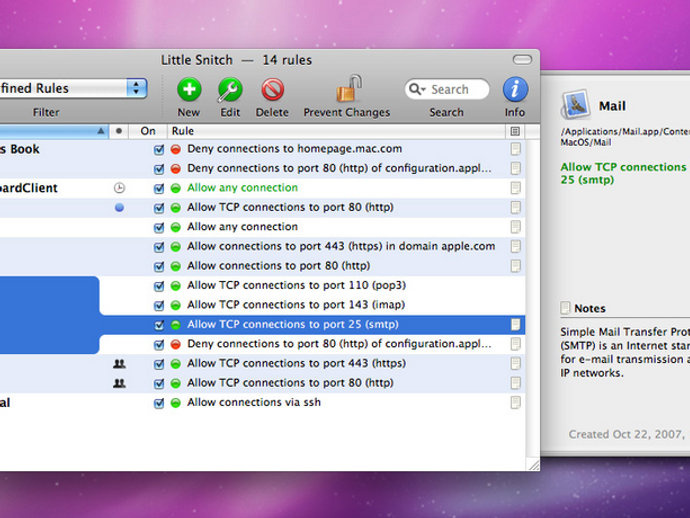The height and width of the screenshot is (518, 690).
Task: Click green allow icon of smtp rule
Action: tap(176, 325)
